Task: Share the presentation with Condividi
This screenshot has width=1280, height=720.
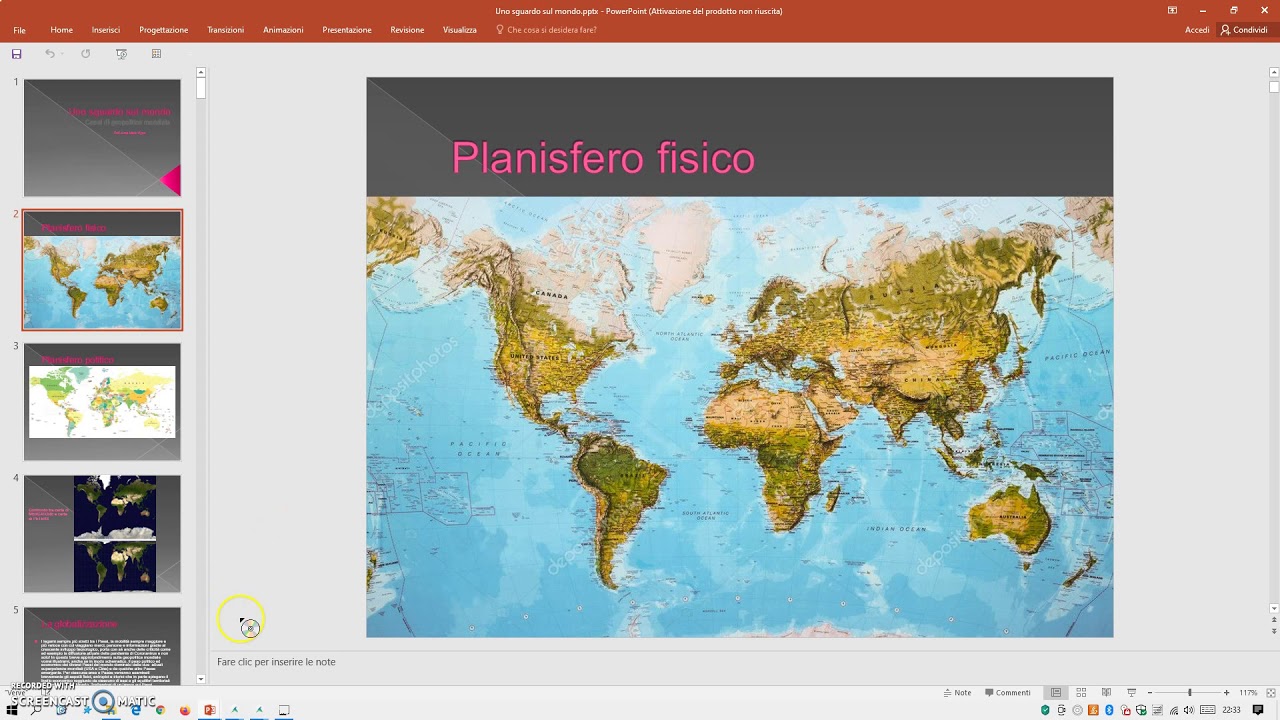Action: click(x=1244, y=30)
